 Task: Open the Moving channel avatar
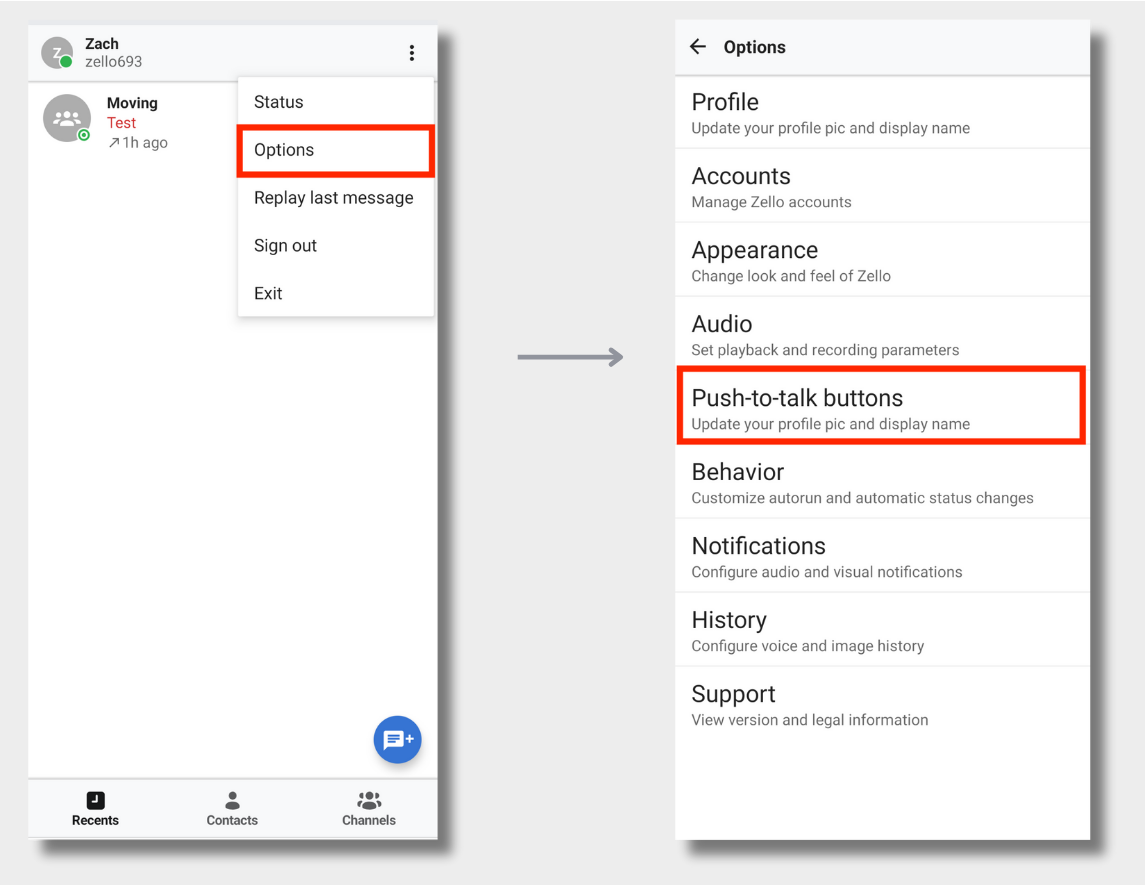66,117
